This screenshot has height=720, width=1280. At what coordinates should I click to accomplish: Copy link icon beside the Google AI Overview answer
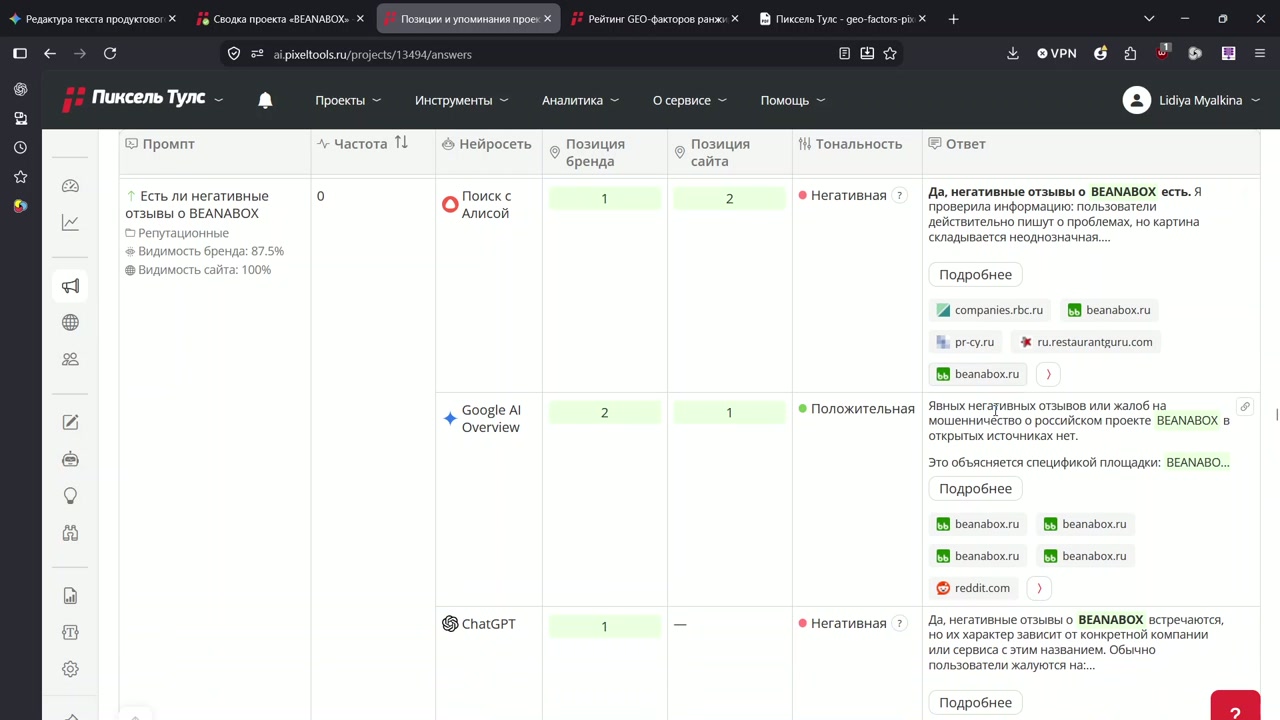click(x=1245, y=407)
